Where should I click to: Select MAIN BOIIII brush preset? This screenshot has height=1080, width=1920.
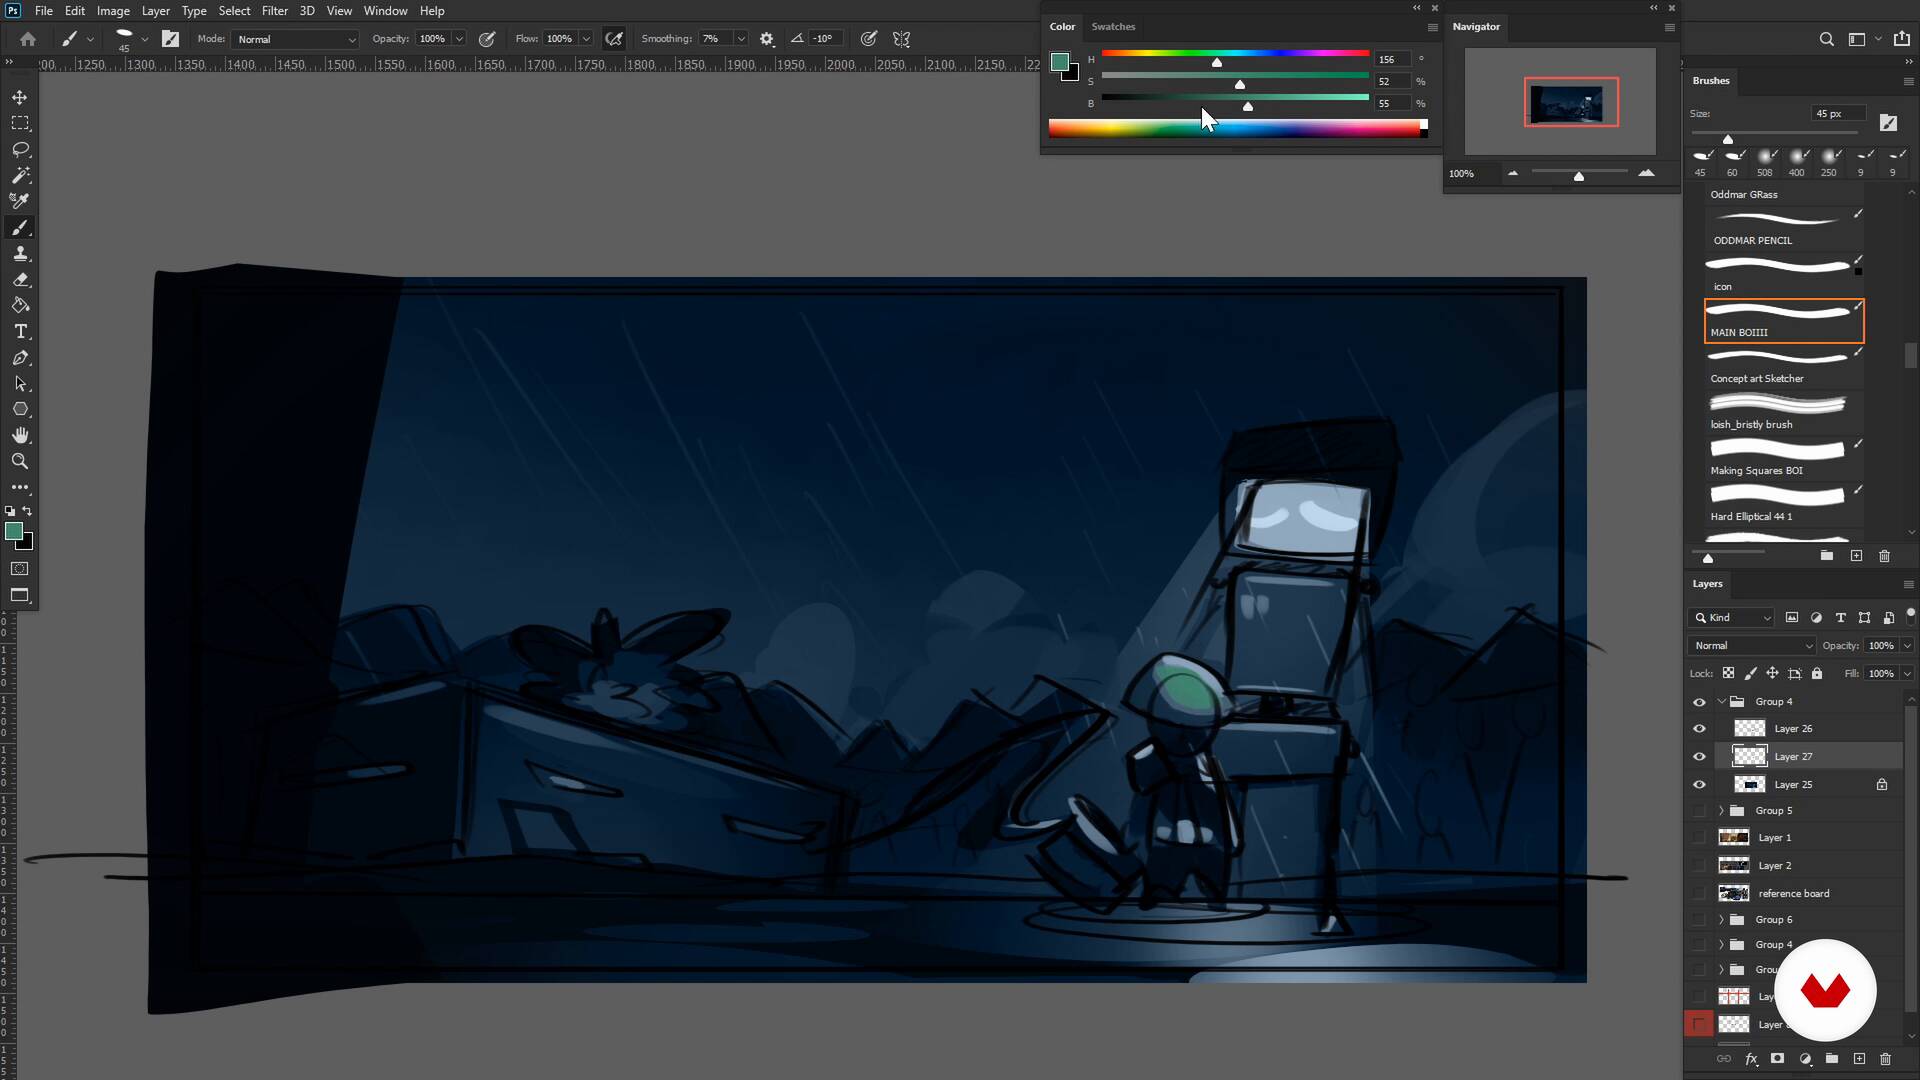click(x=1784, y=321)
